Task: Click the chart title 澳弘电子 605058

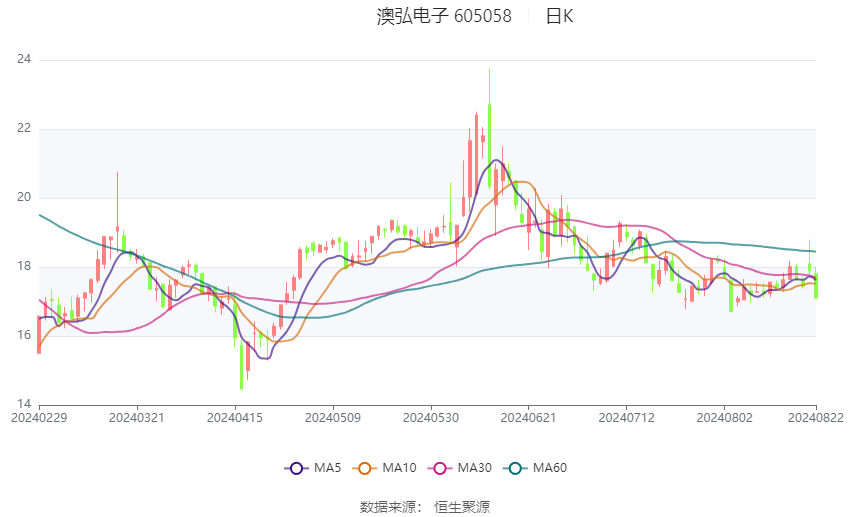Action: tap(444, 16)
